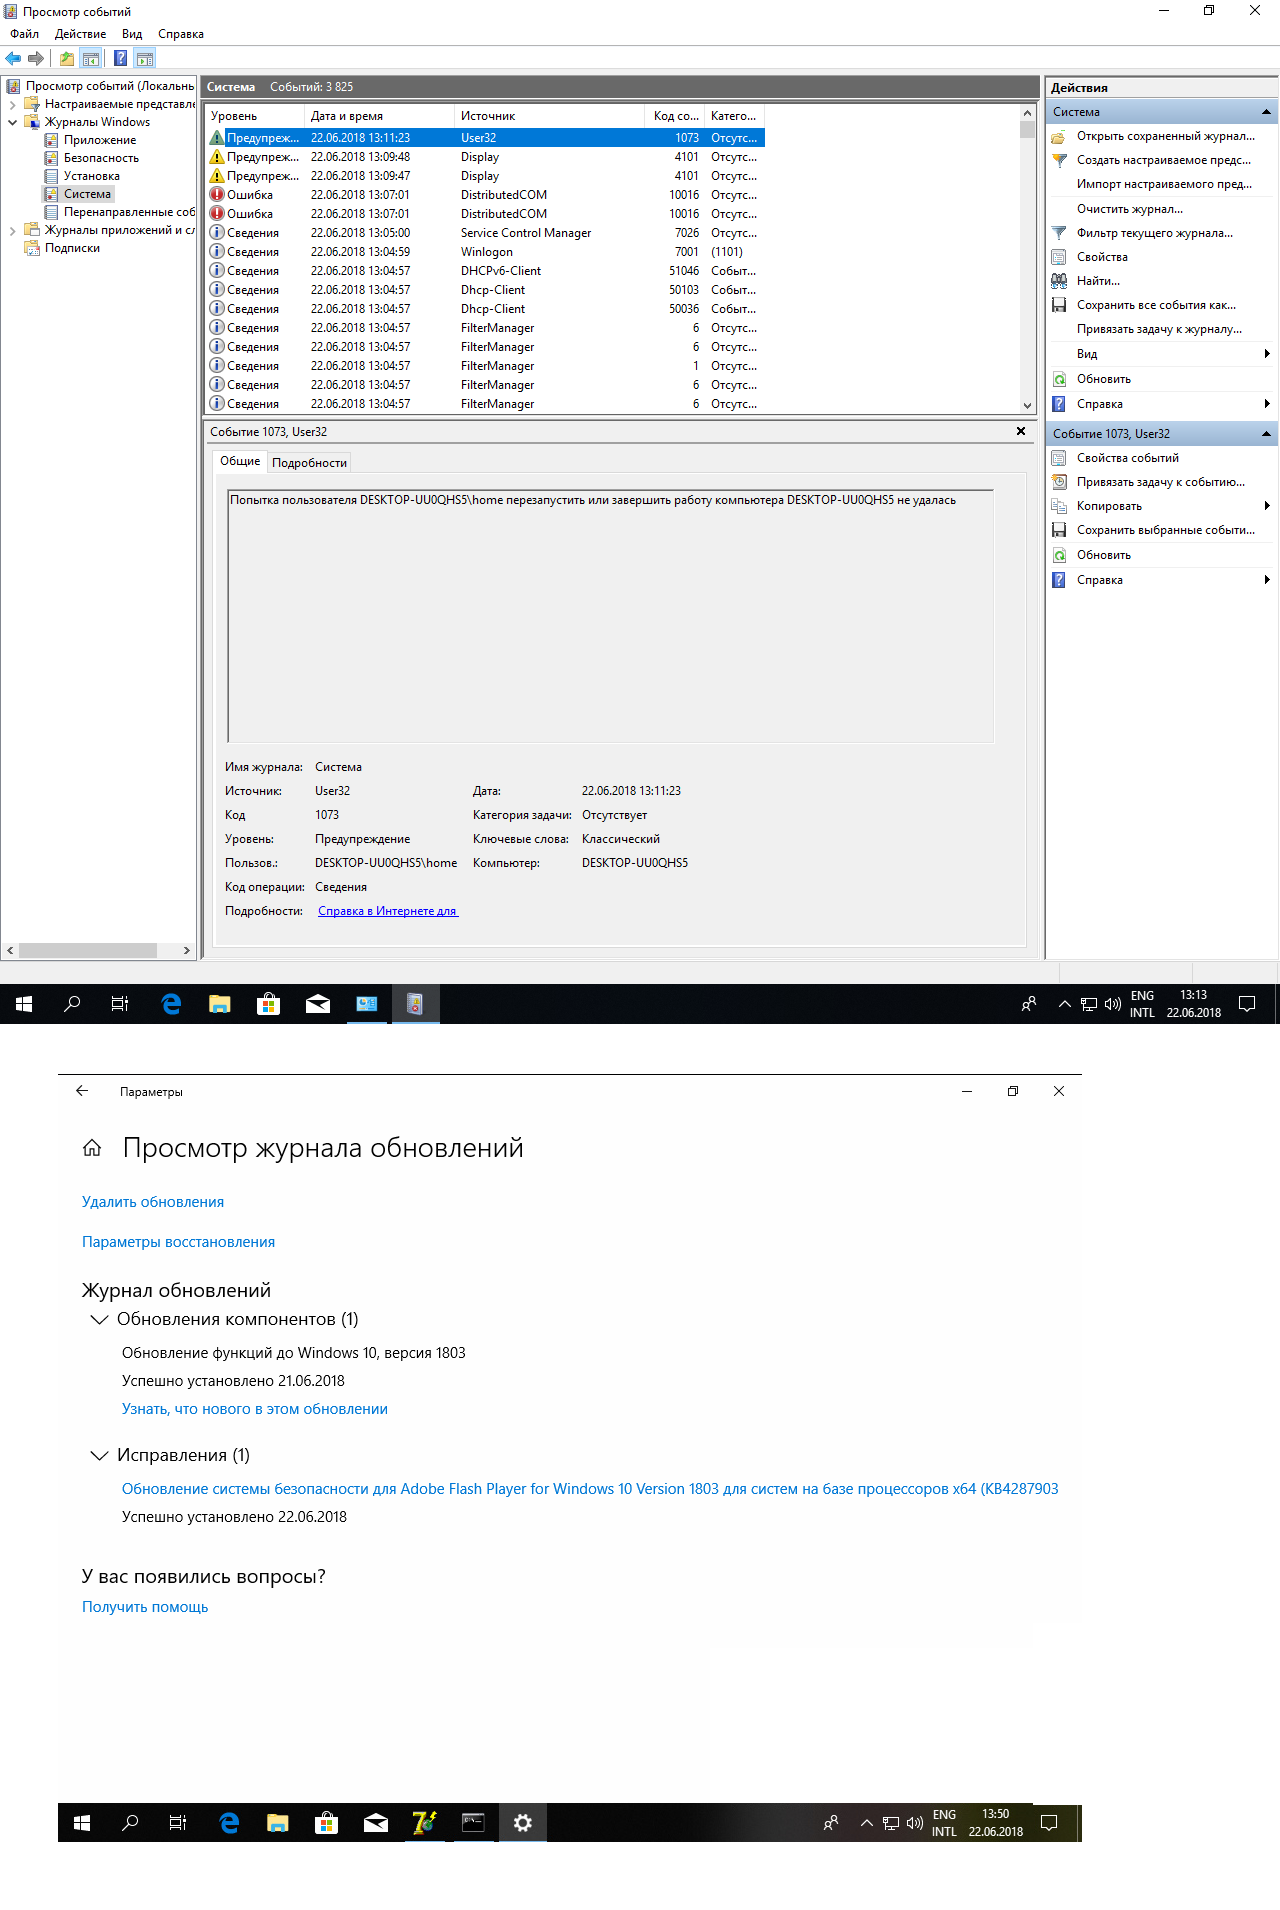Image resolution: width=1280 pixels, height=1910 pixels.
Task: Collapse the Исправления section
Action: pos(99,1455)
